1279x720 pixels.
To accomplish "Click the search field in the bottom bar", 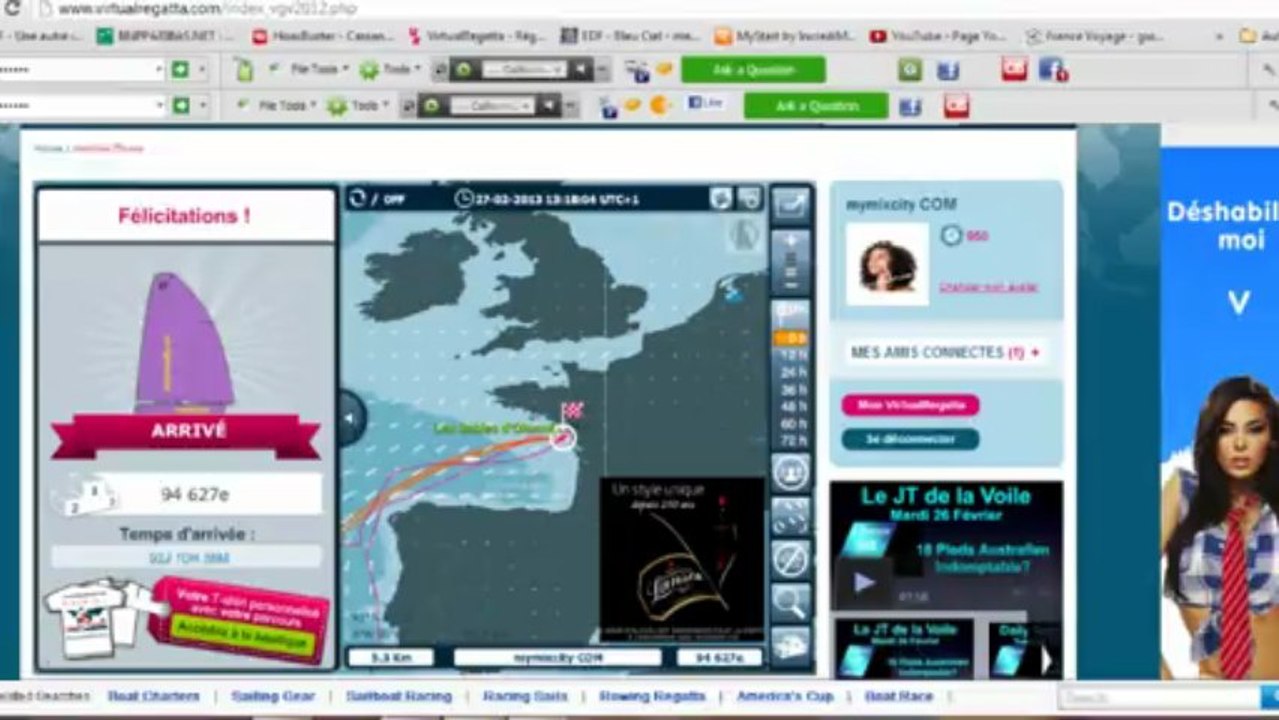I will (x=1160, y=697).
